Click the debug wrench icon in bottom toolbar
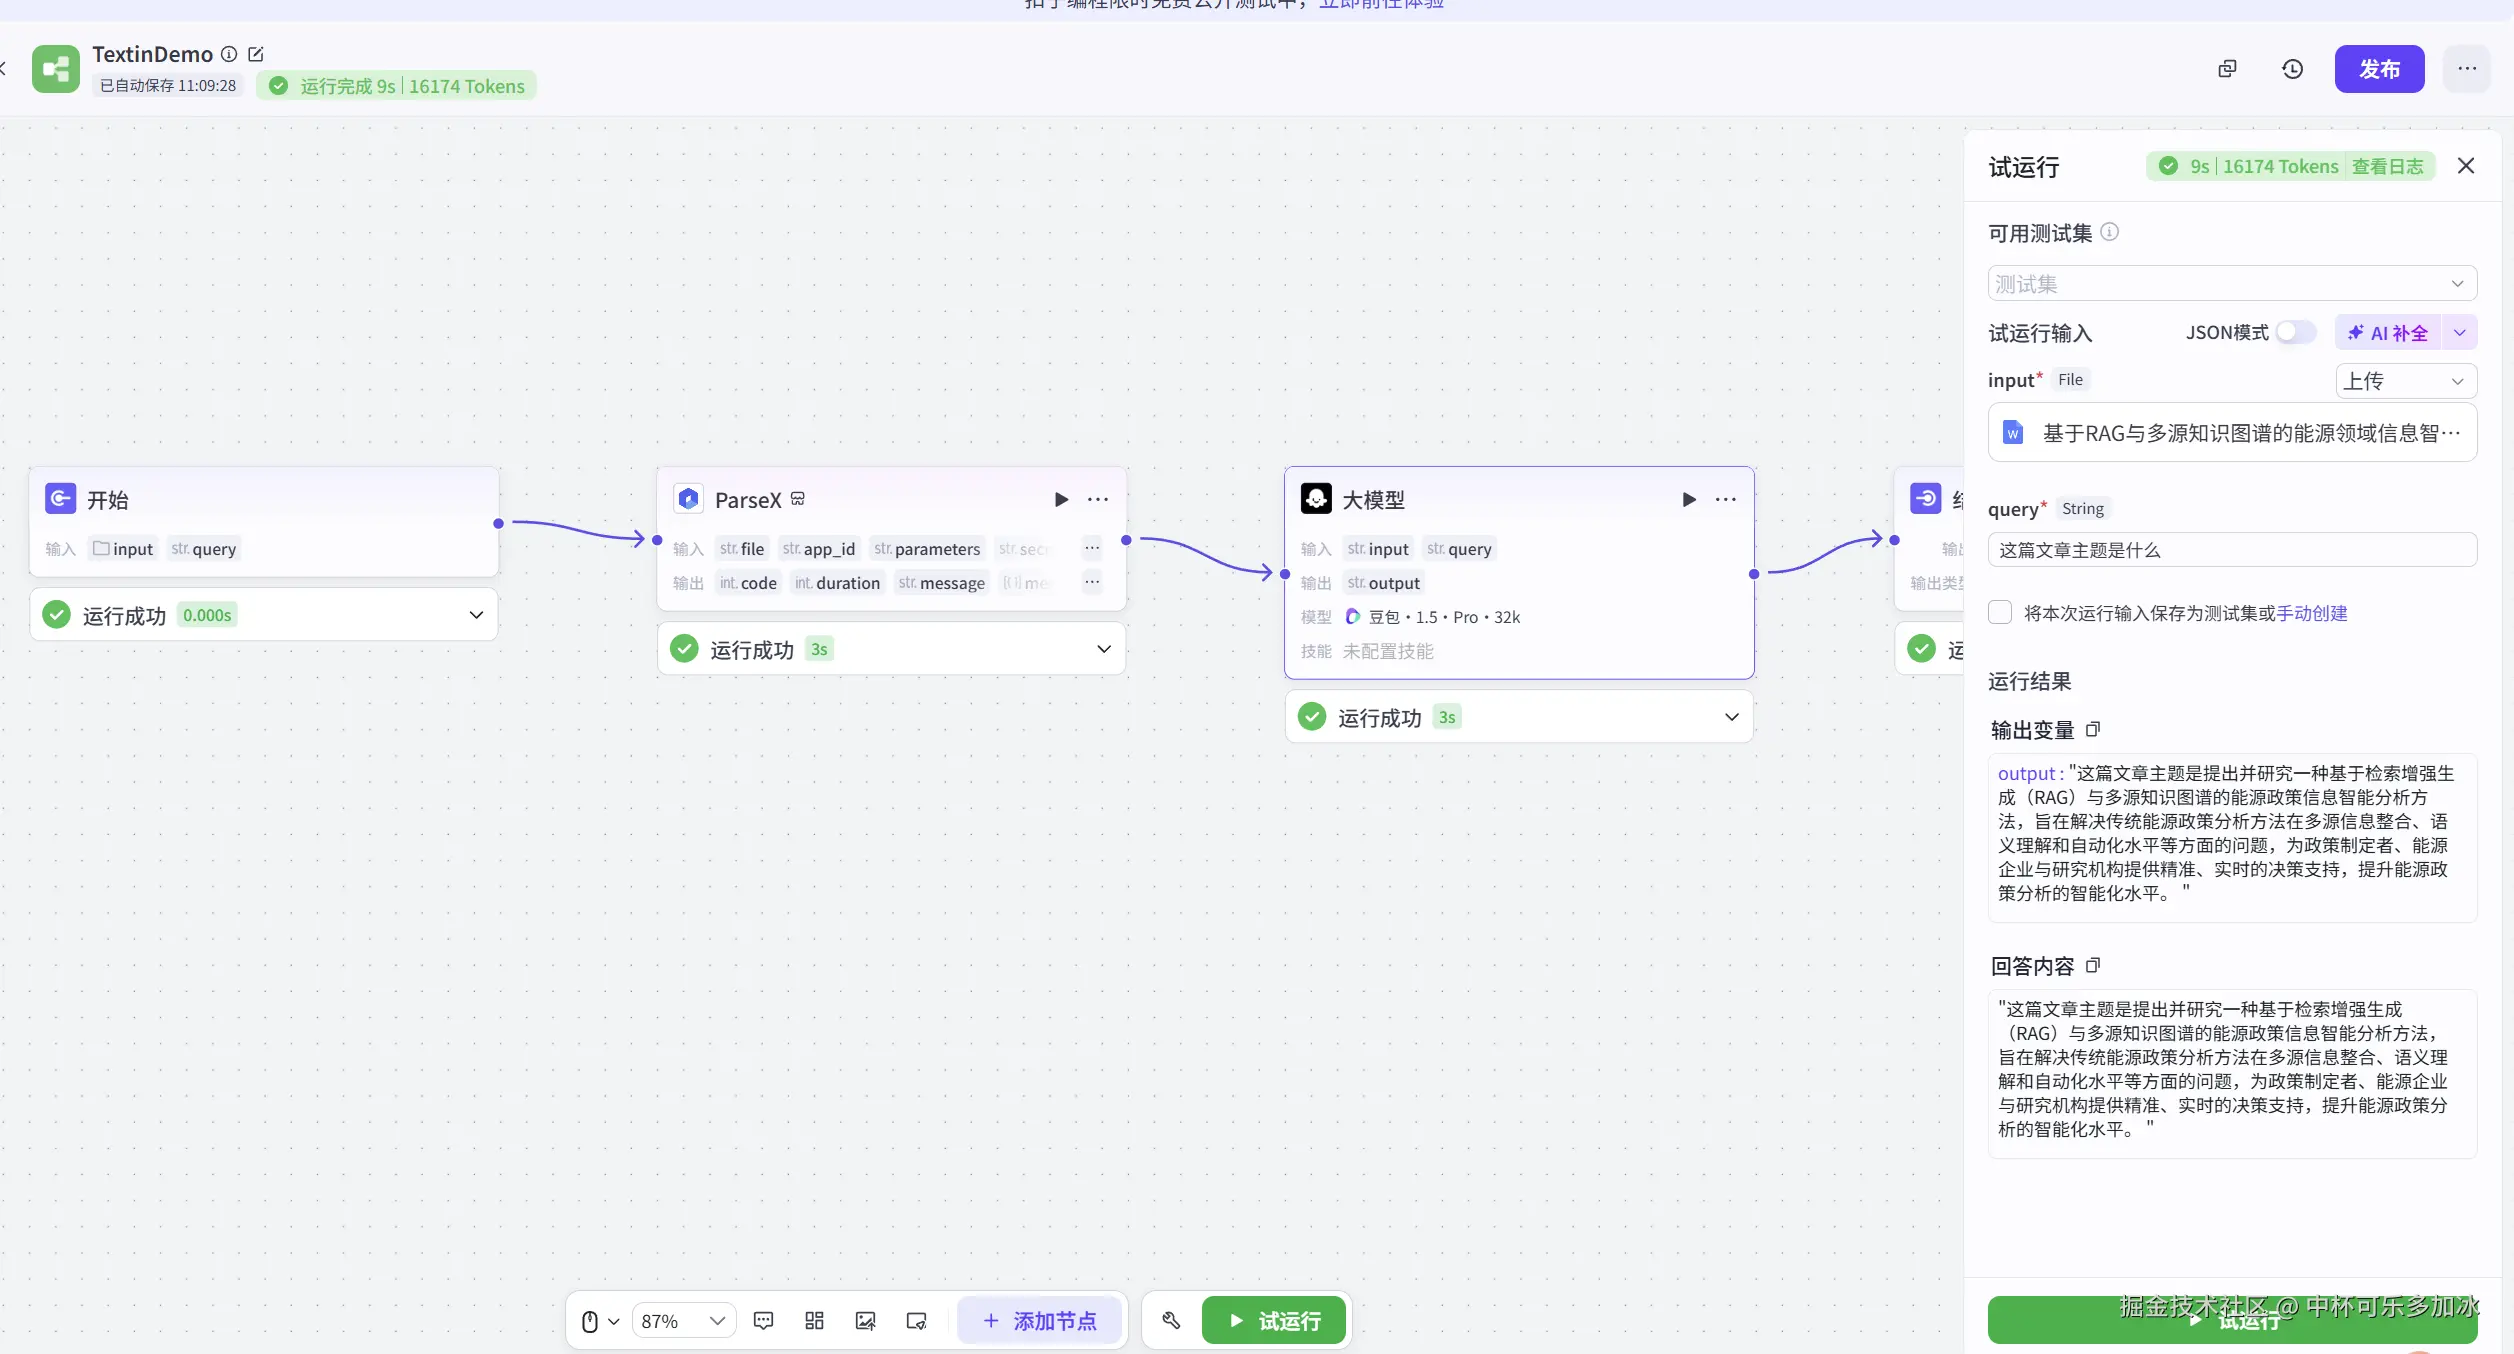 [x=1171, y=1320]
